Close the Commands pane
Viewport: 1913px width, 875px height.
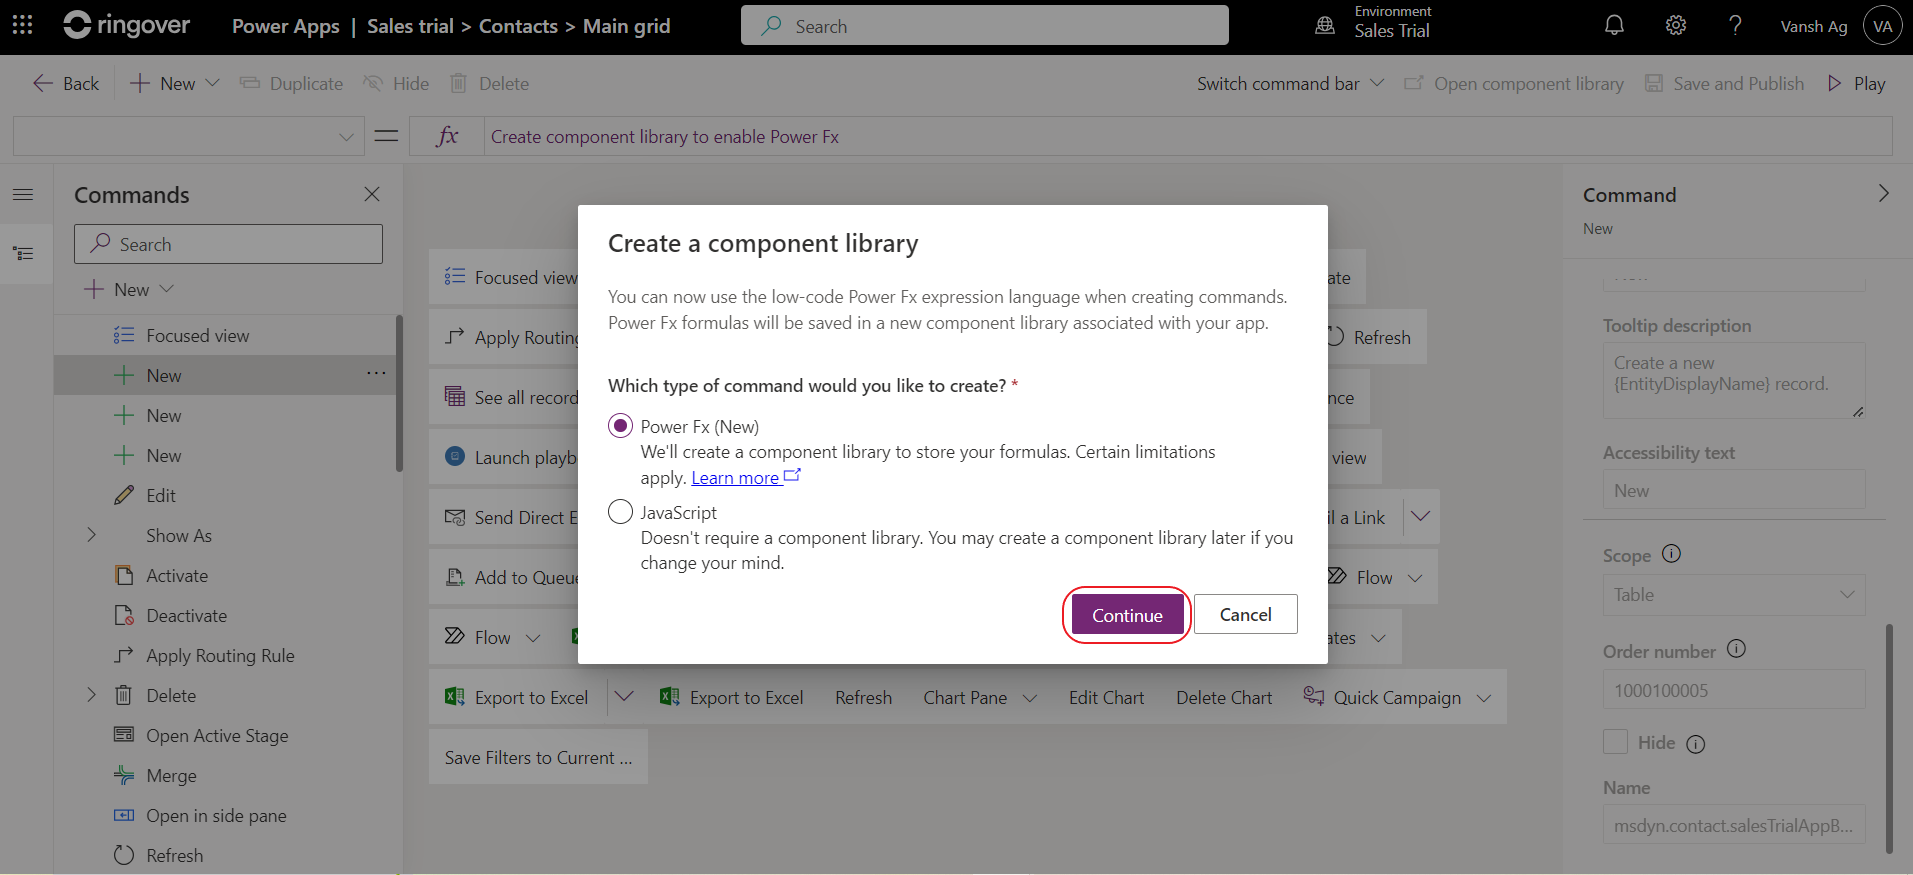pyautogui.click(x=372, y=194)
